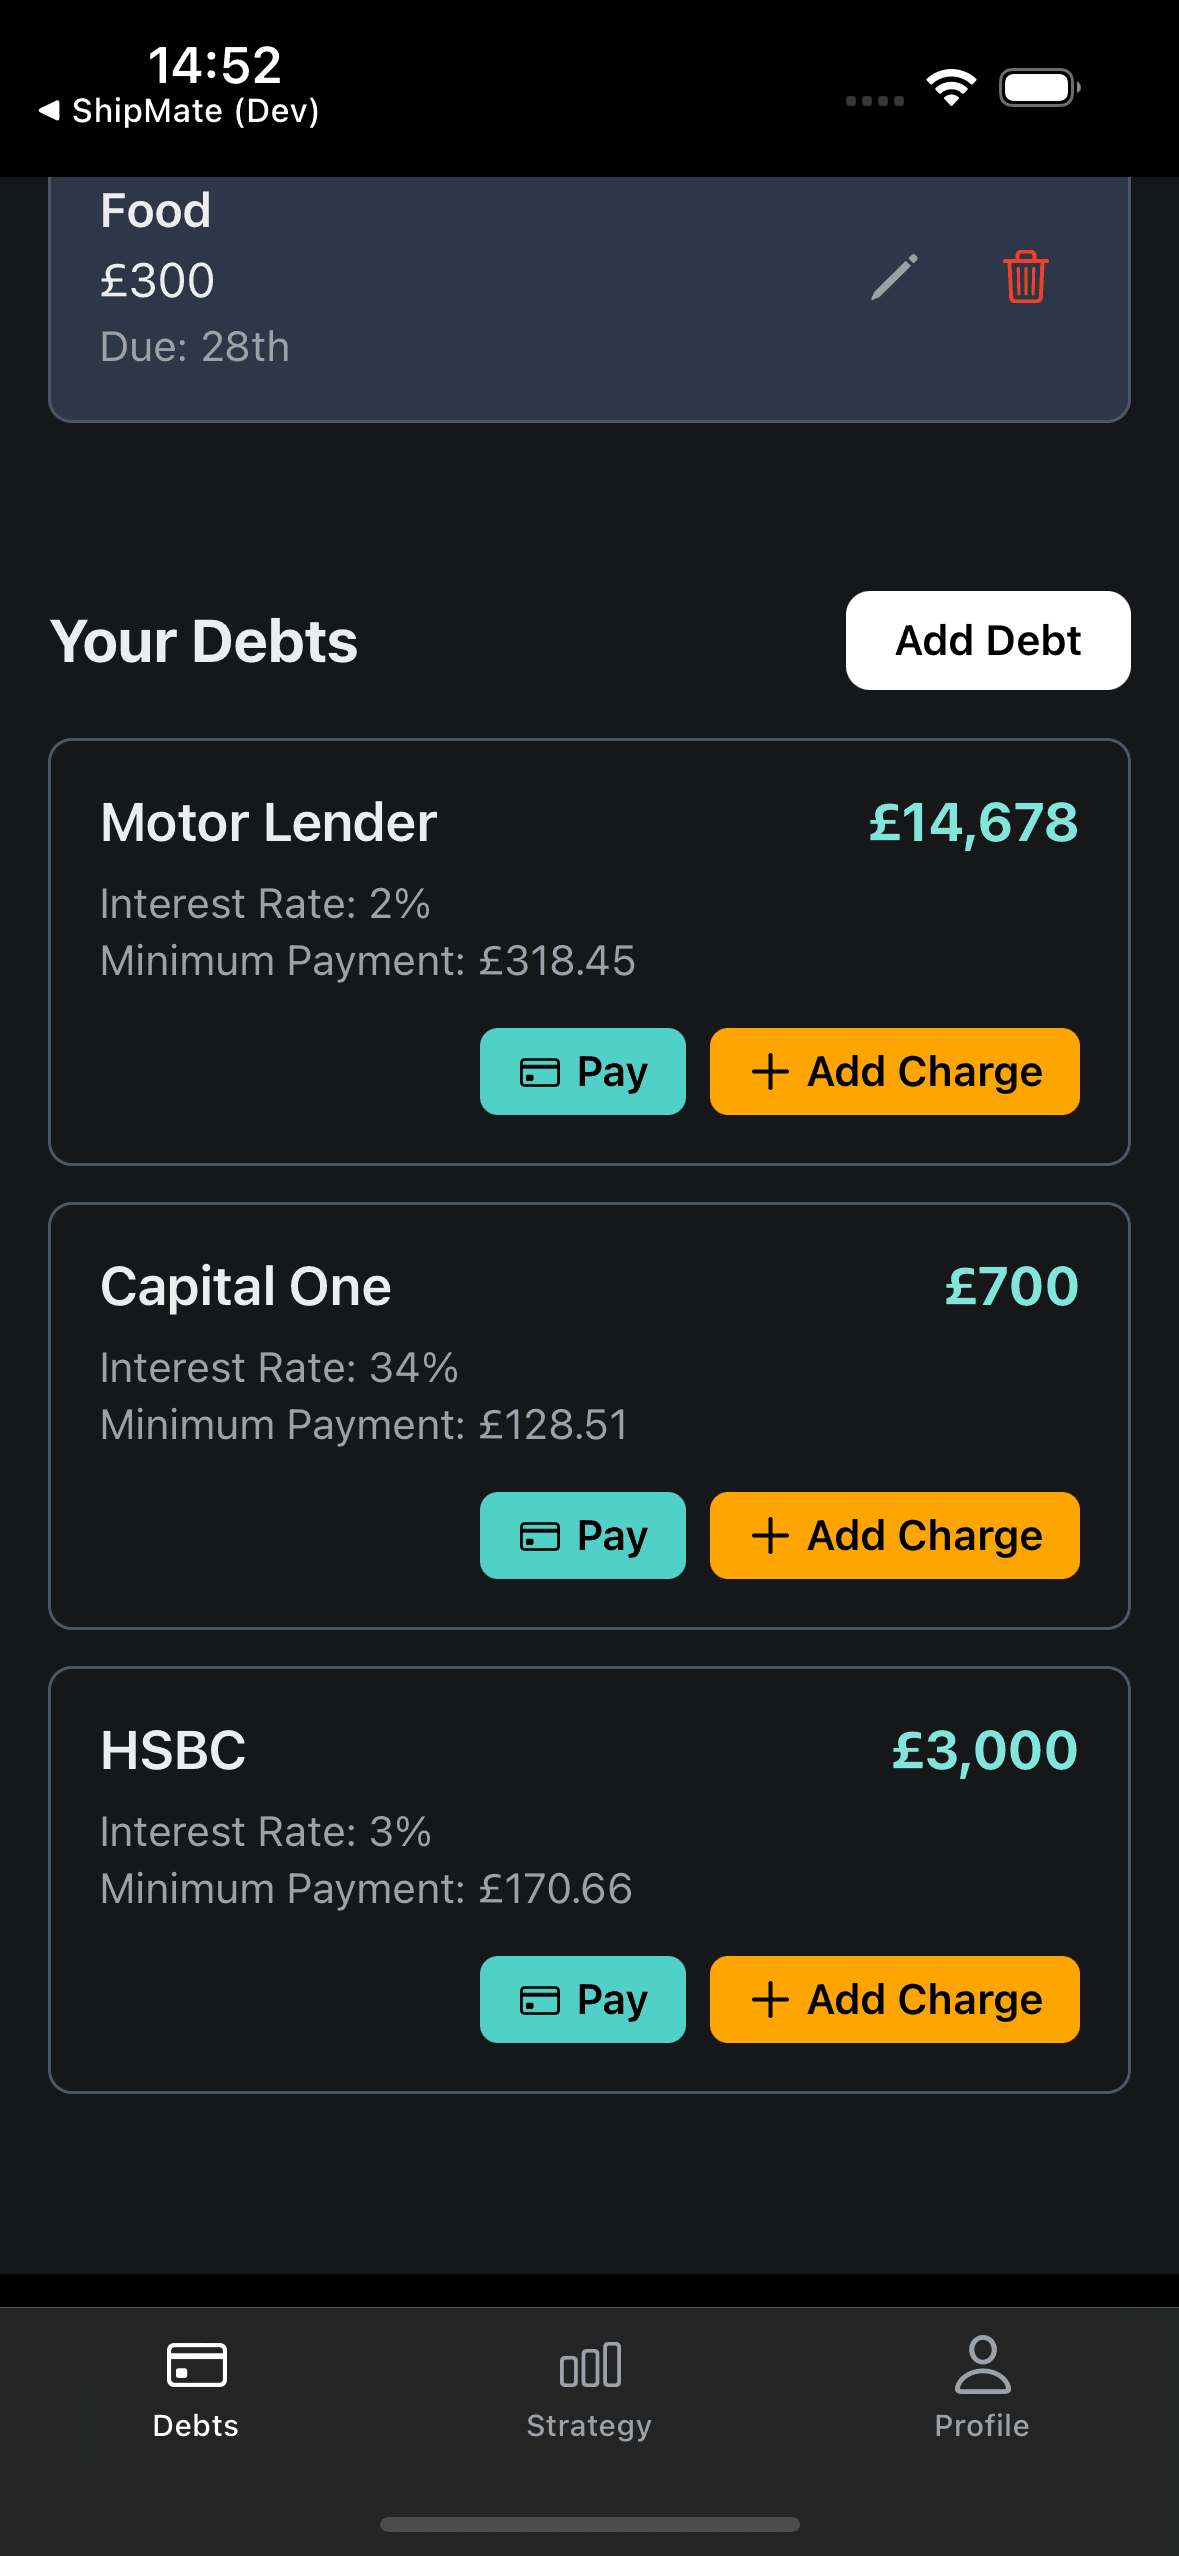Add Charge to HSBC
The height and width of the screenshot is (2556, 1179).
(x=894, y=1999)
